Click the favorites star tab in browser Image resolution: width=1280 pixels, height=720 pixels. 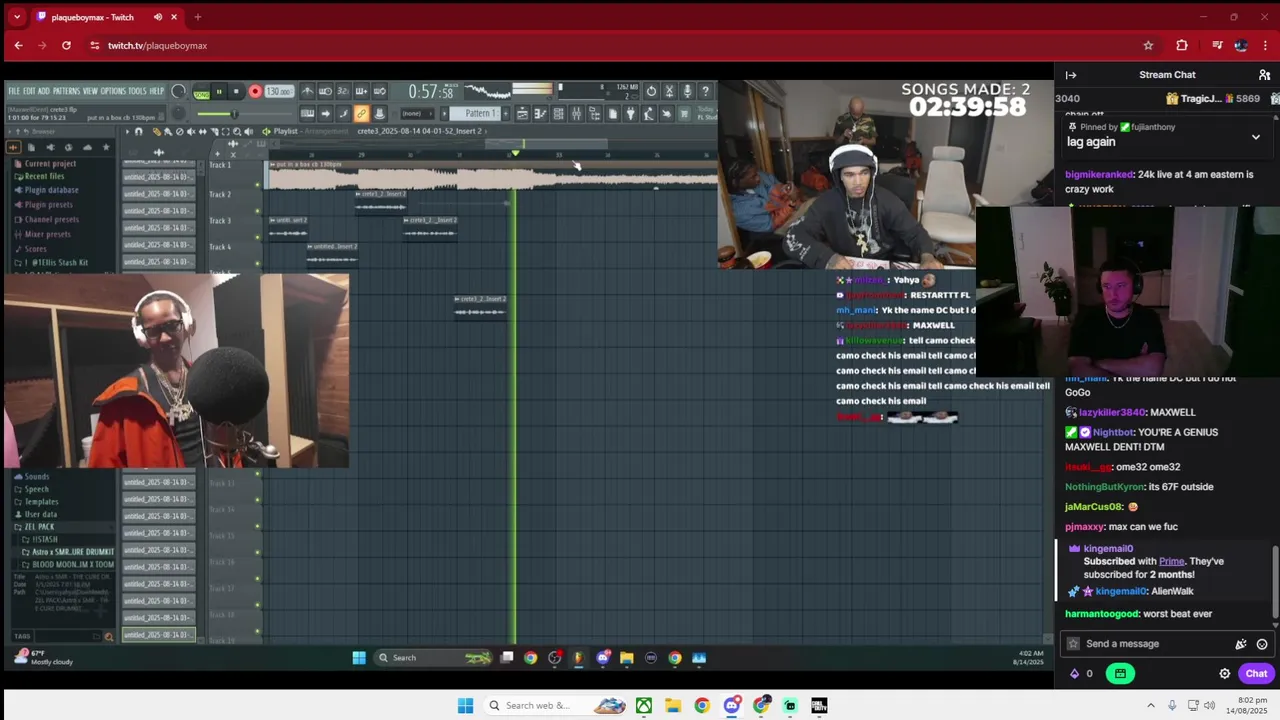tap(106, 147)
